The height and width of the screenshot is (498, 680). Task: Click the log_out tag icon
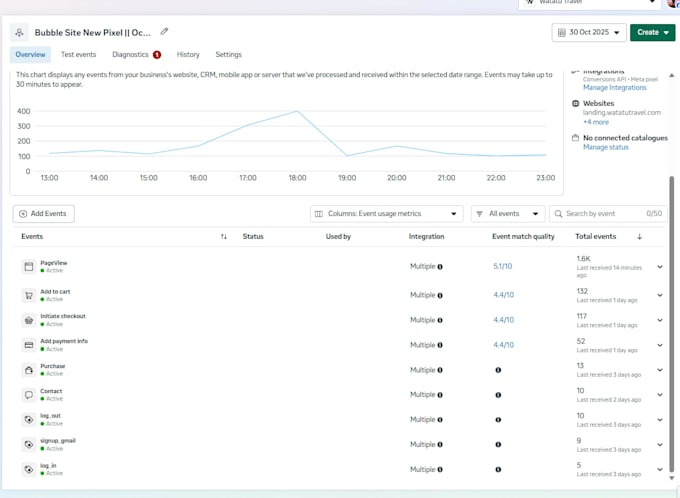pyautogui.click(x=29, y=419)
